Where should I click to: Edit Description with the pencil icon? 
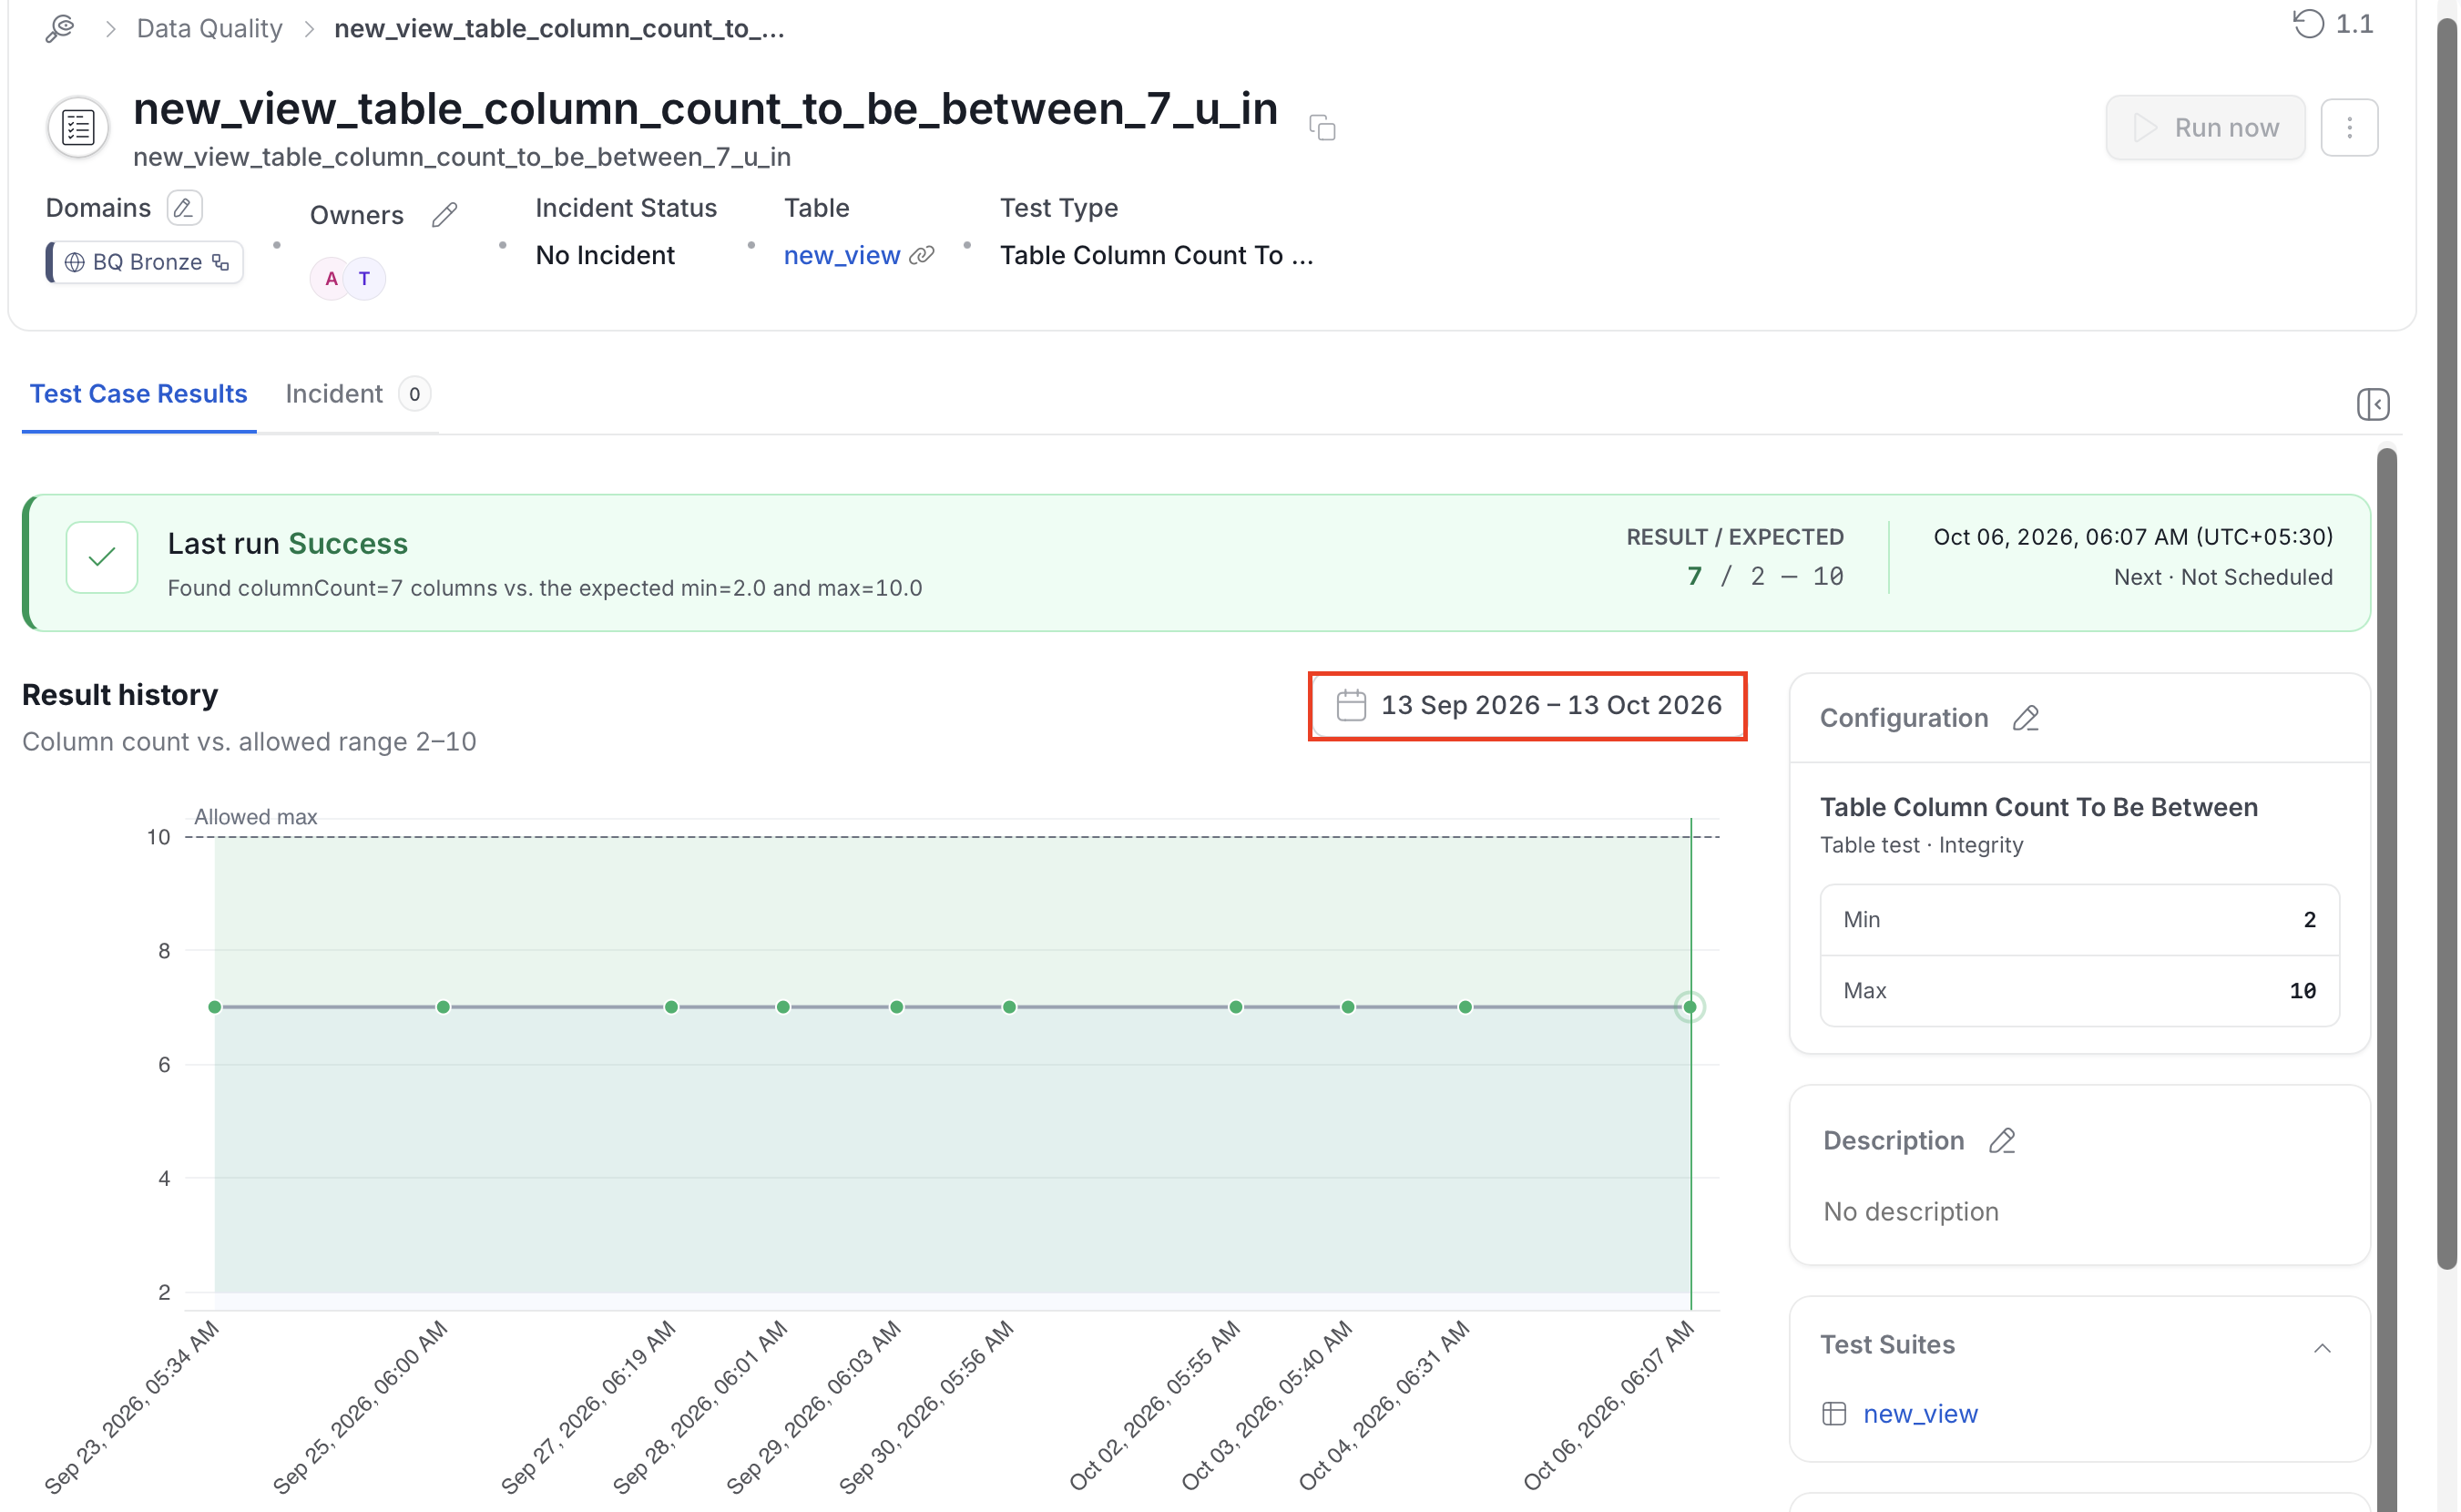pos(2001,1140)
